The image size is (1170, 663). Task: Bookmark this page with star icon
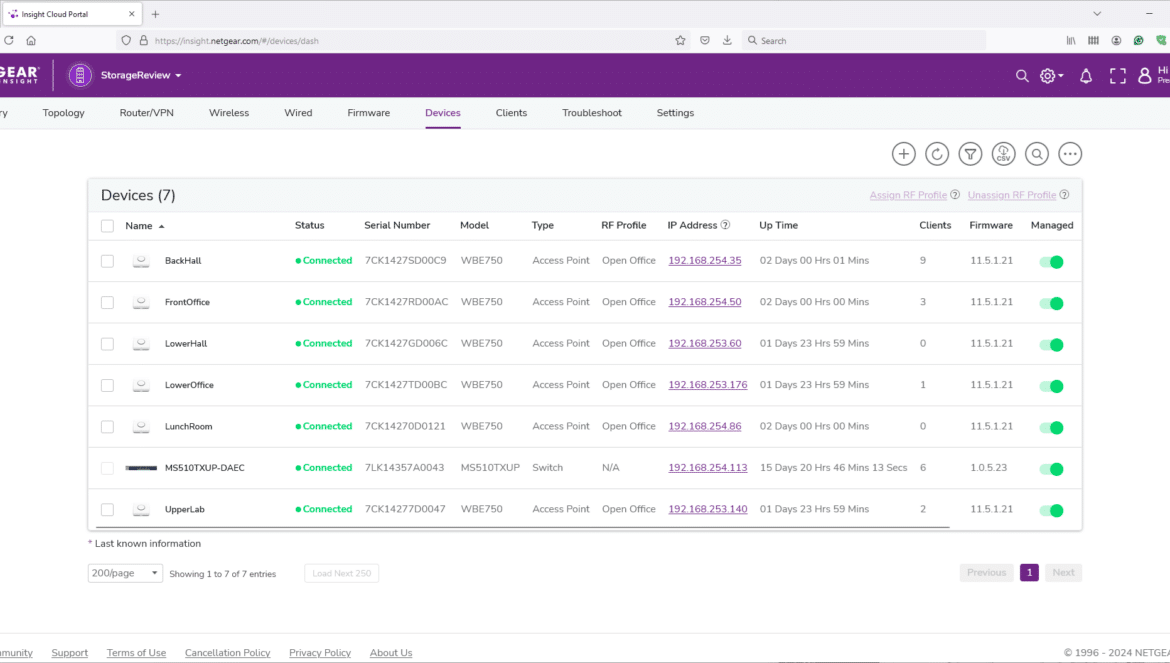(x=680, y=40)
